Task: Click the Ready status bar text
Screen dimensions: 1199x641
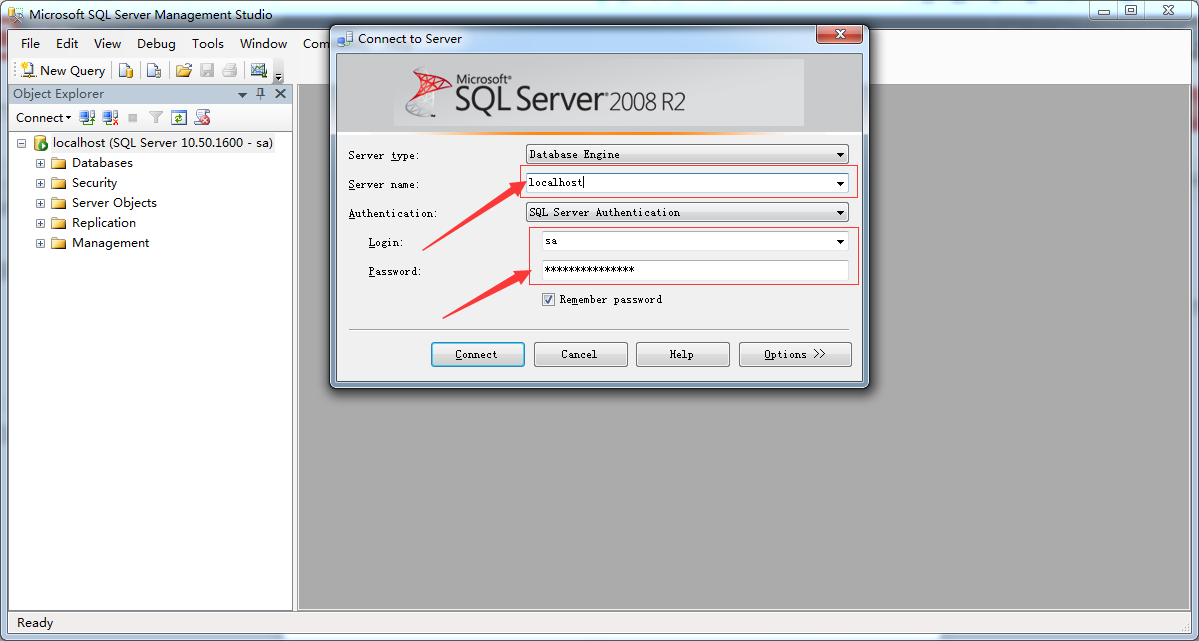Action: [x=35, y=623]
